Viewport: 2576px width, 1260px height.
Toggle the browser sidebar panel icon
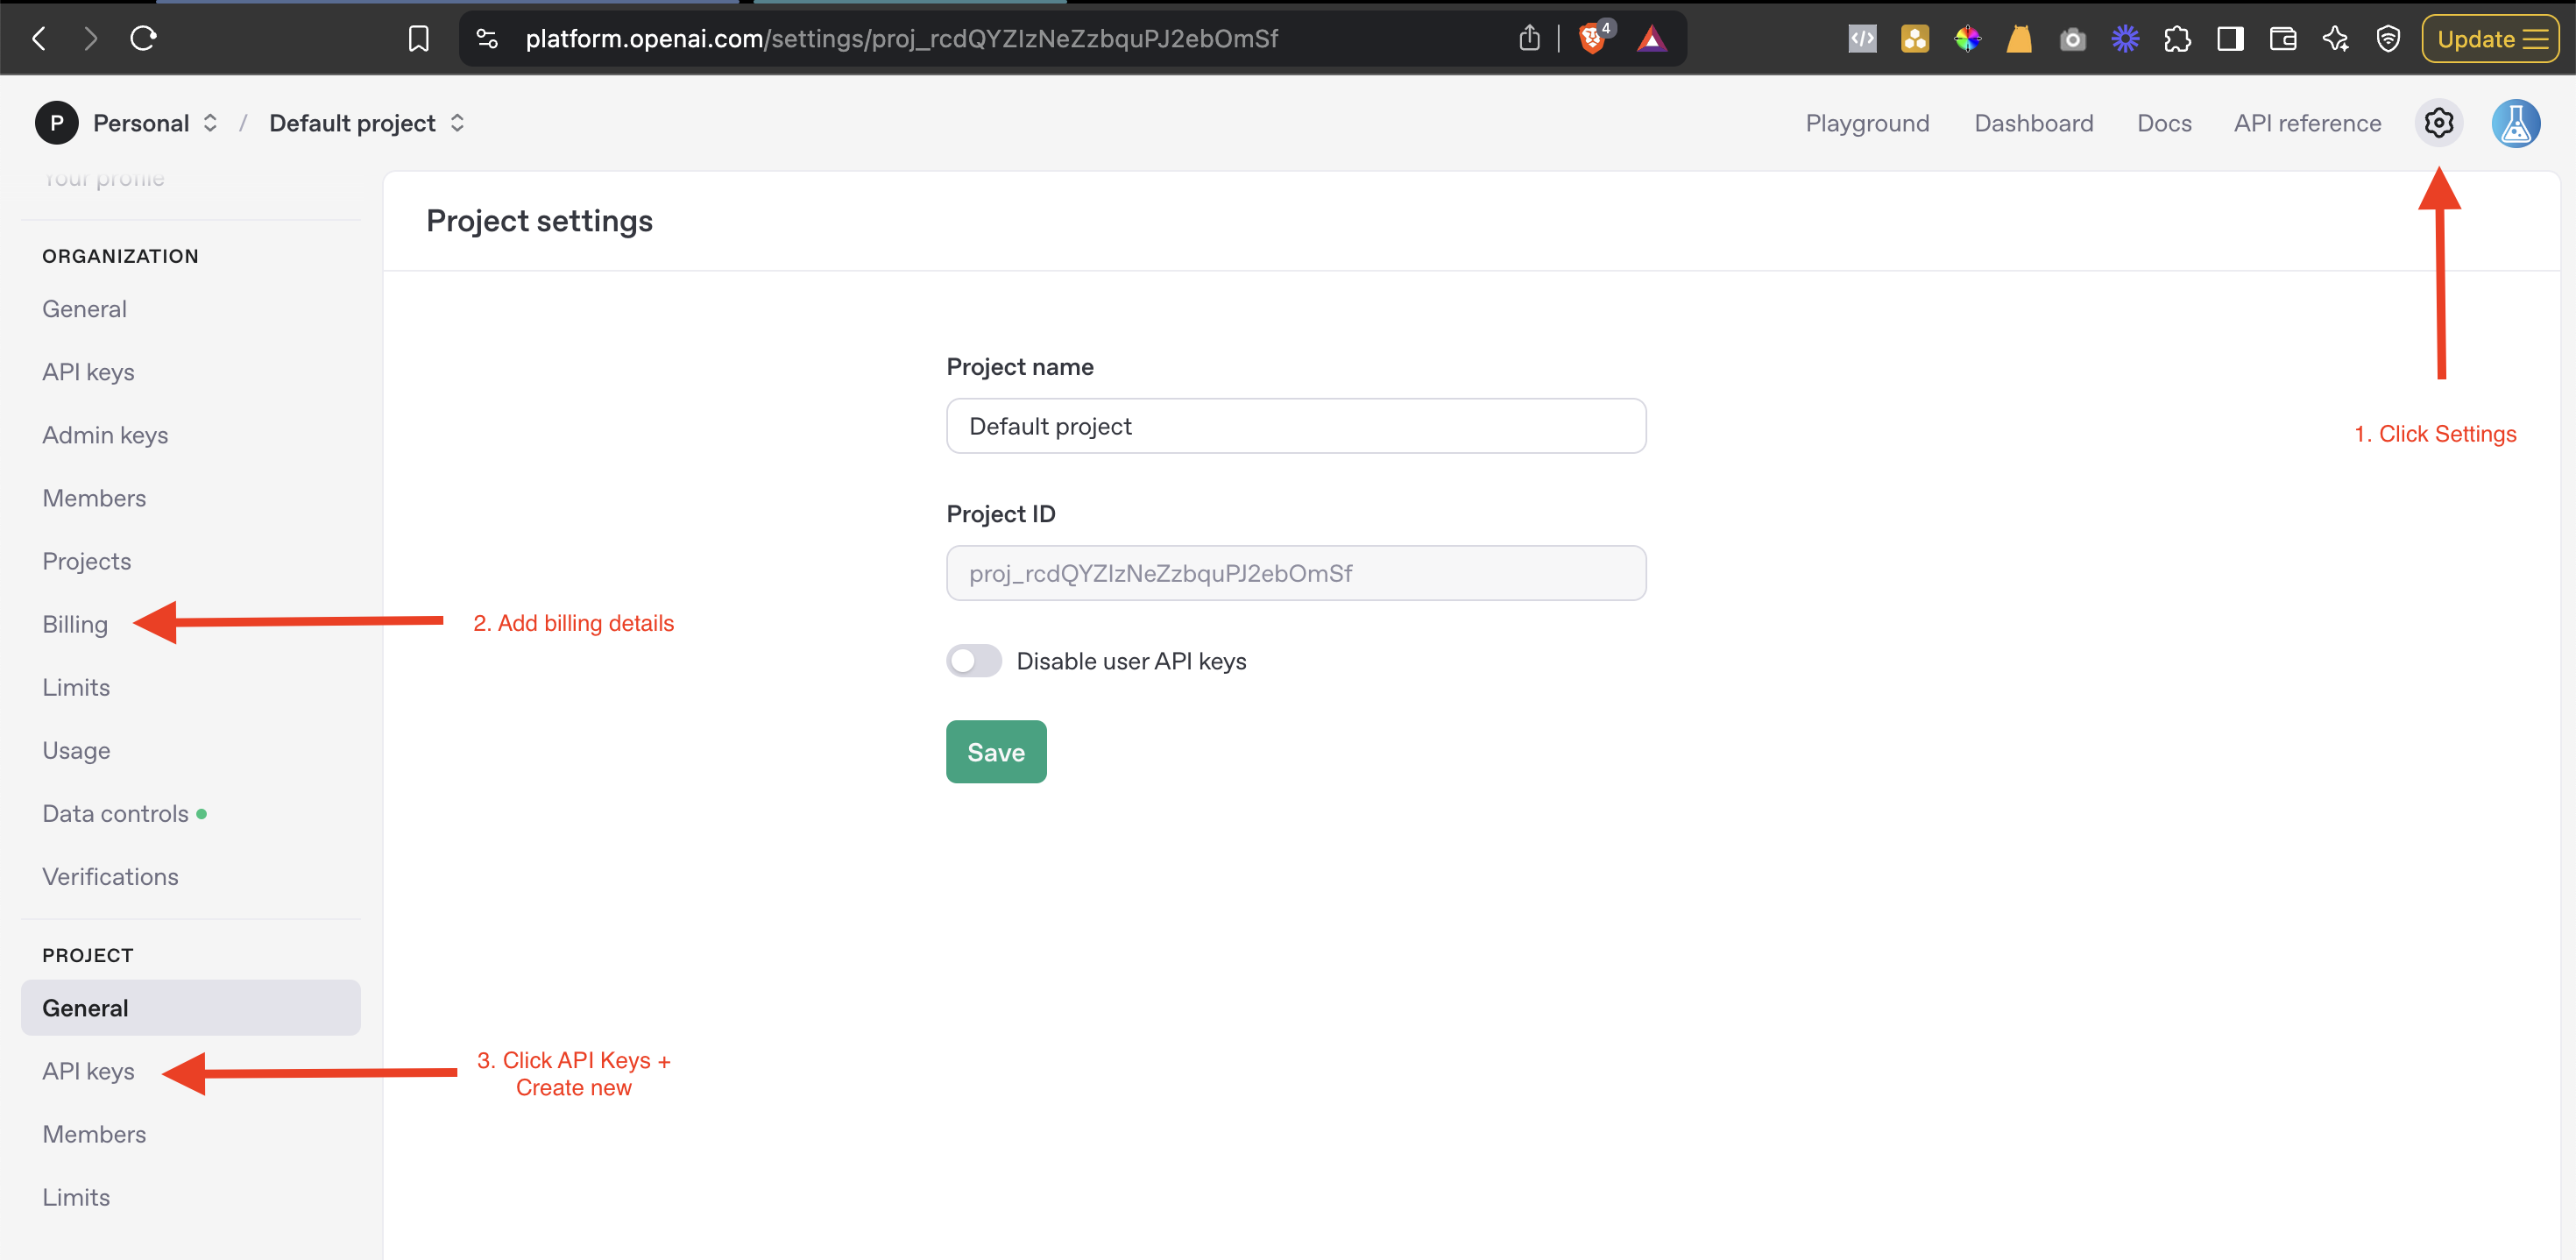click(x=2229, y=39)
